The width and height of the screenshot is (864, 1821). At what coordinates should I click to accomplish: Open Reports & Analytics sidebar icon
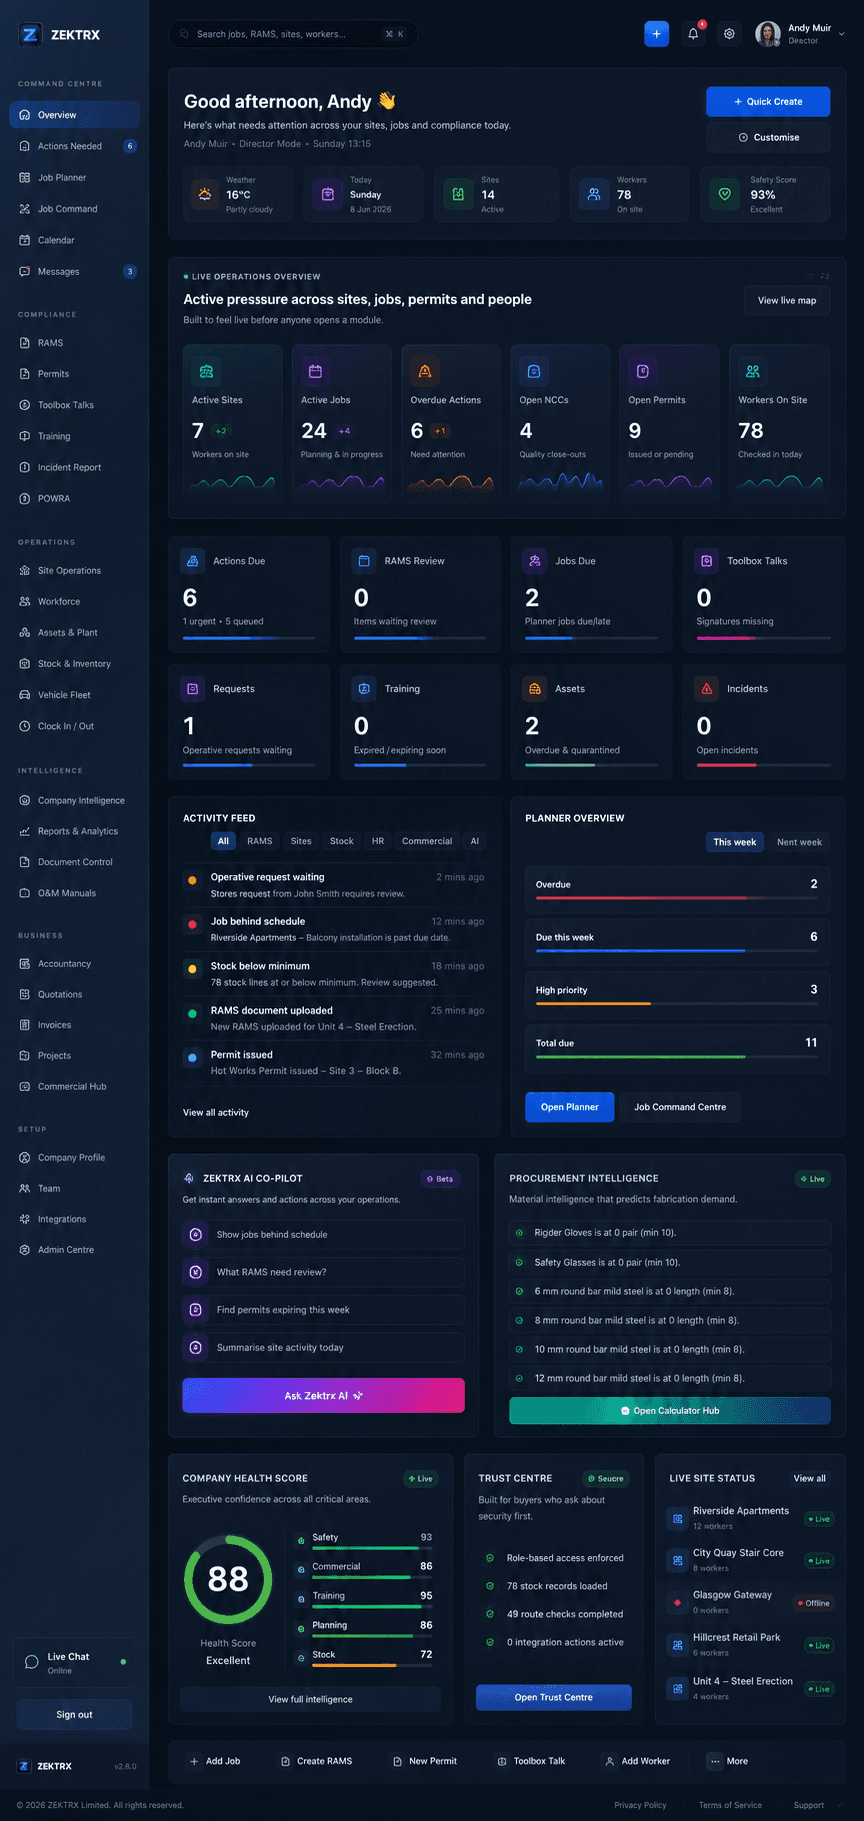(x=25, y=831)
